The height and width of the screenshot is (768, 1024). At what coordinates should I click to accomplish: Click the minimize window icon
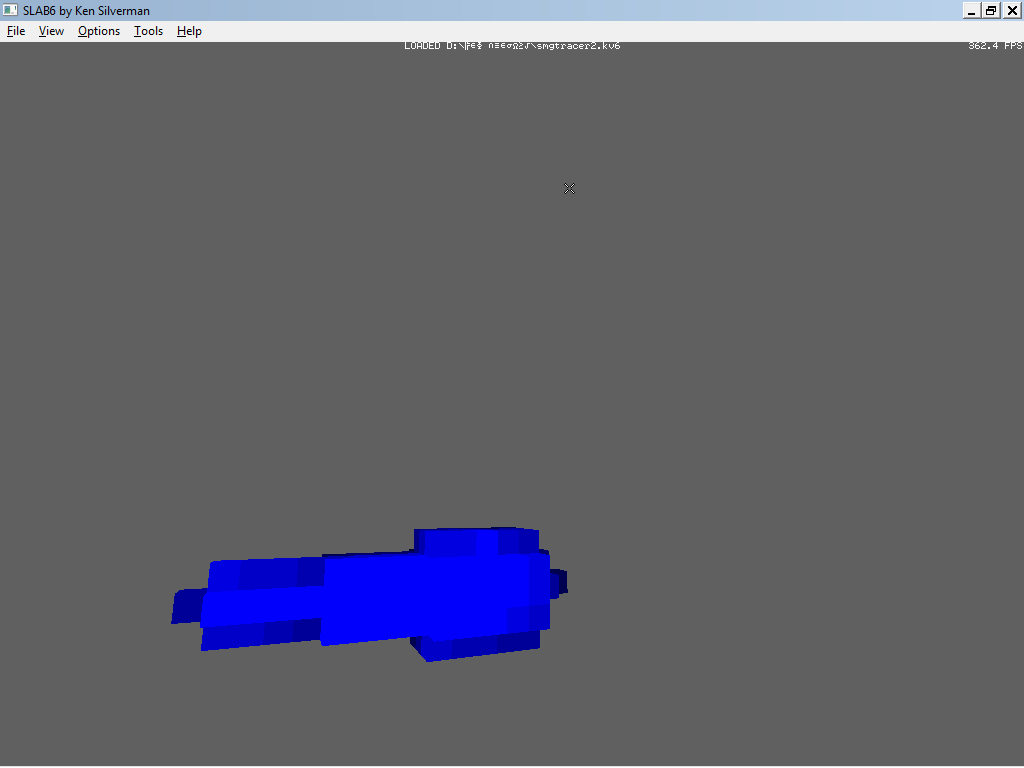click(971, 10)
